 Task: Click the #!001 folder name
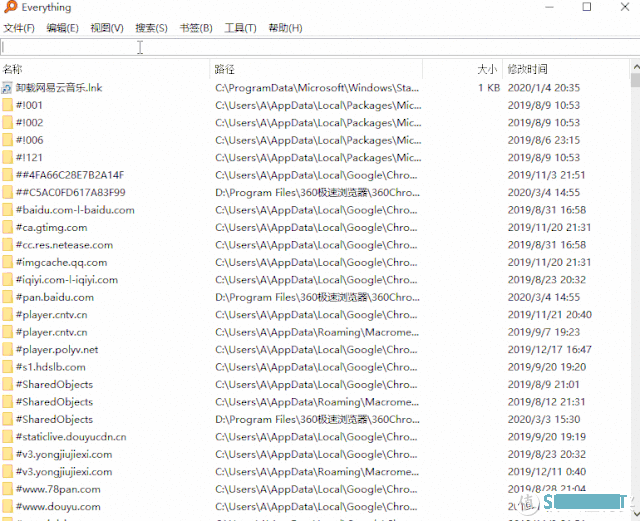click(29, 105)
